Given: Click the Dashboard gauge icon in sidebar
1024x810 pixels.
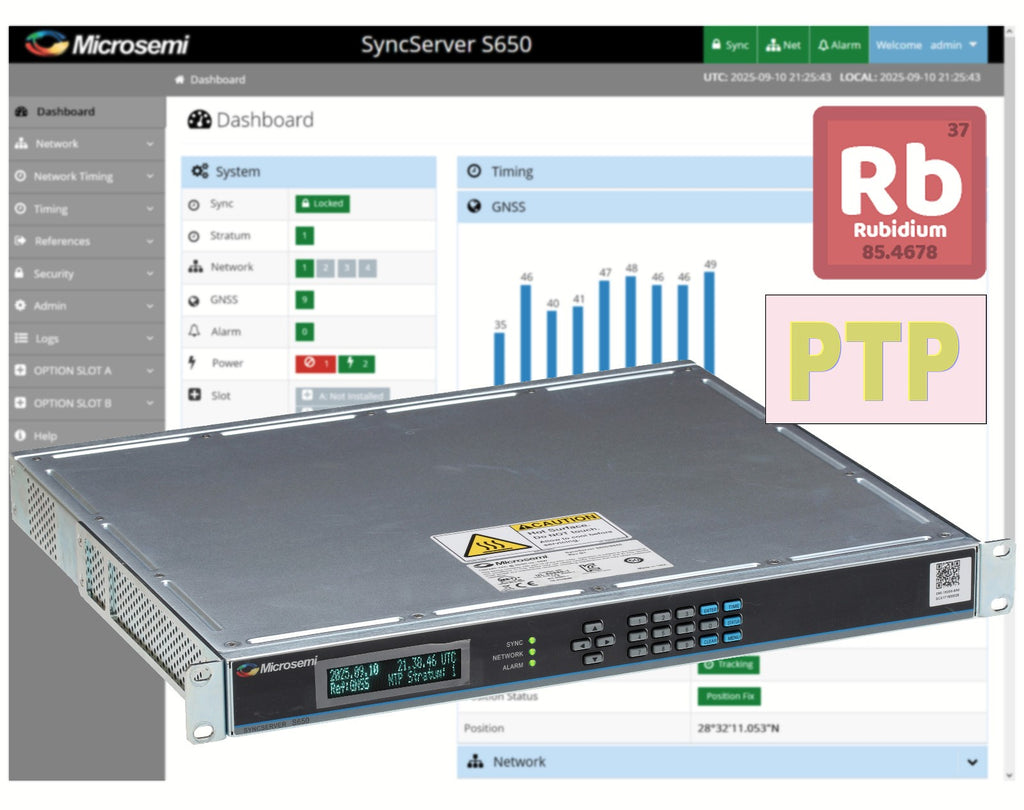Looking at the screenshot, I should point(21,112).
